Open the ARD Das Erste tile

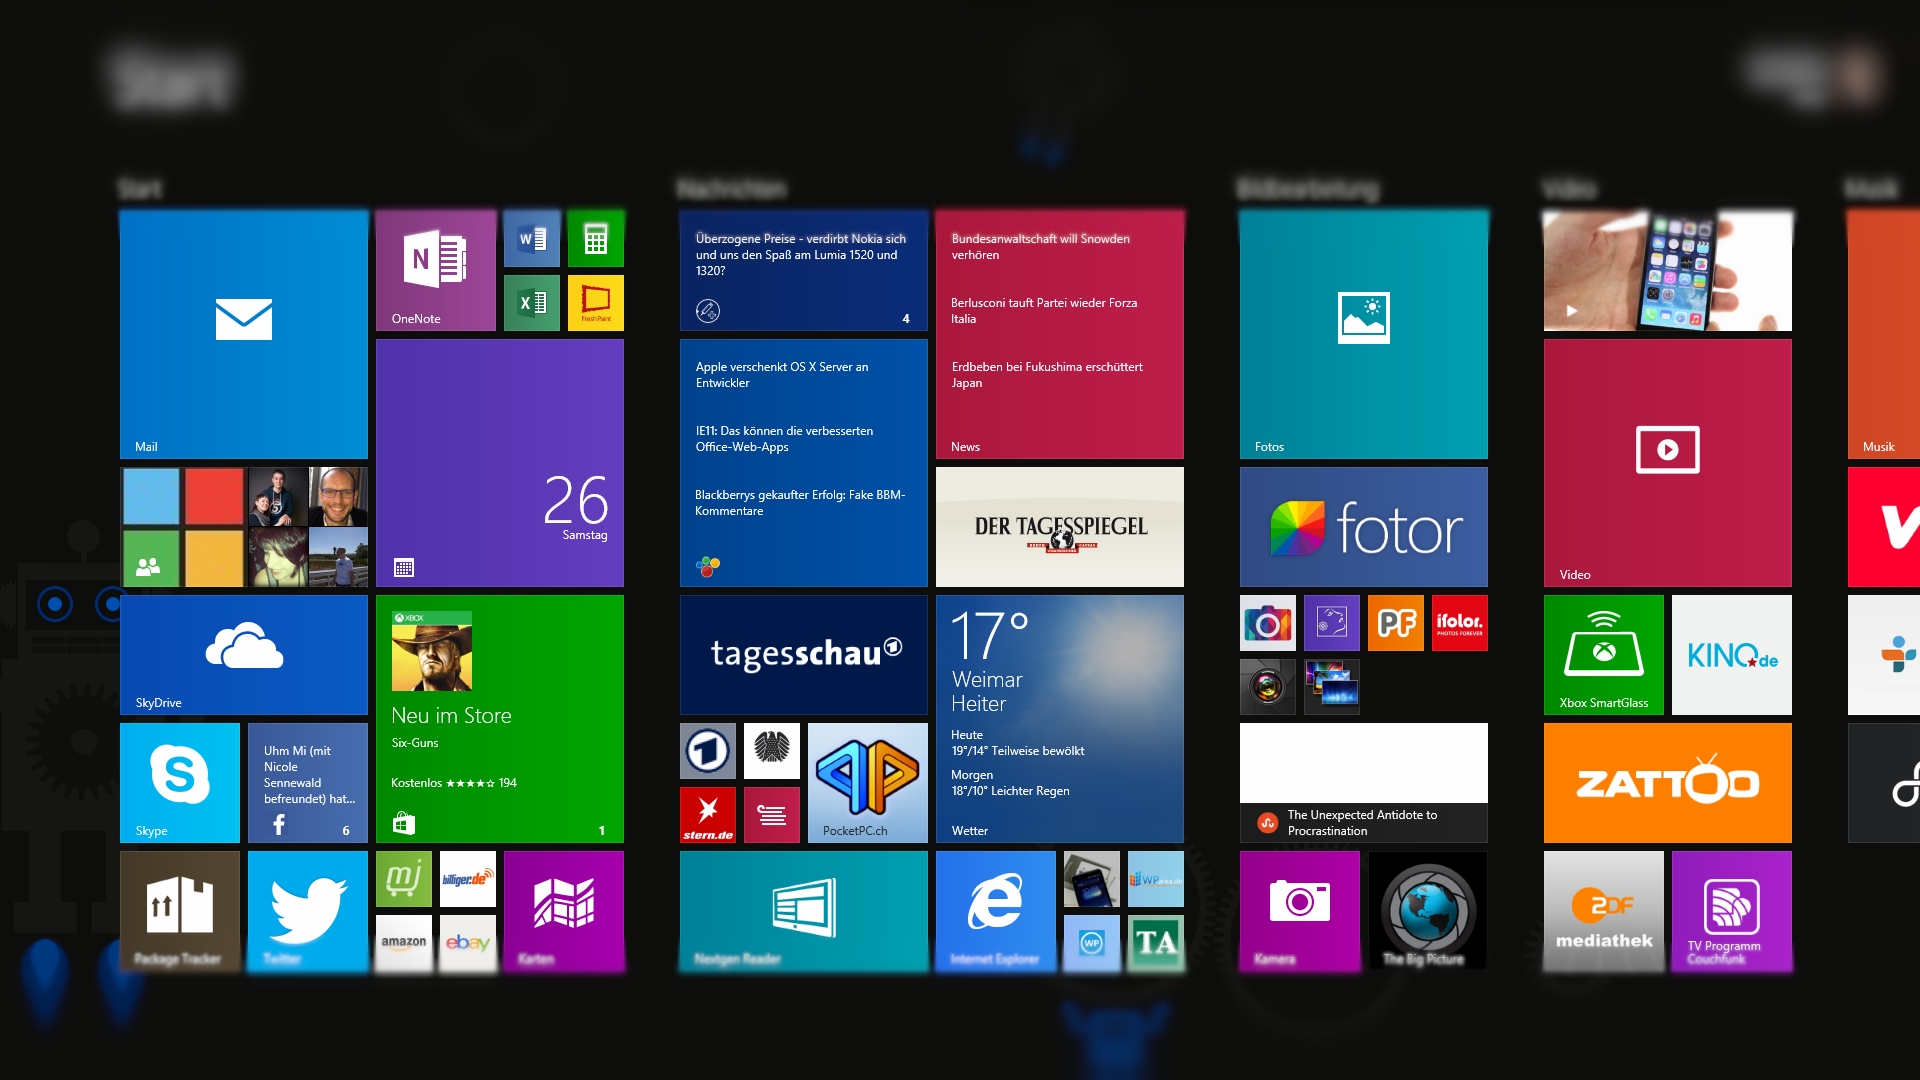tap(708, 751)
